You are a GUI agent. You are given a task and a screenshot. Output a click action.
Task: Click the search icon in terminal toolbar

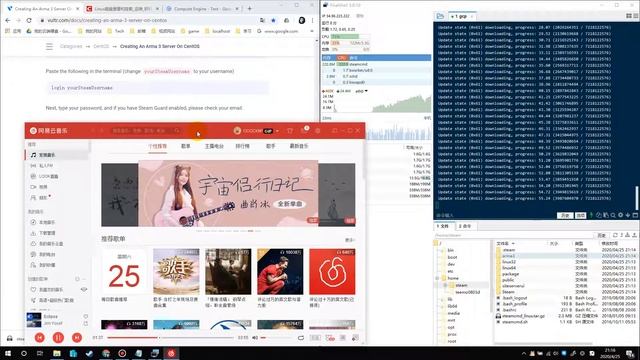(x=613, y=215)
